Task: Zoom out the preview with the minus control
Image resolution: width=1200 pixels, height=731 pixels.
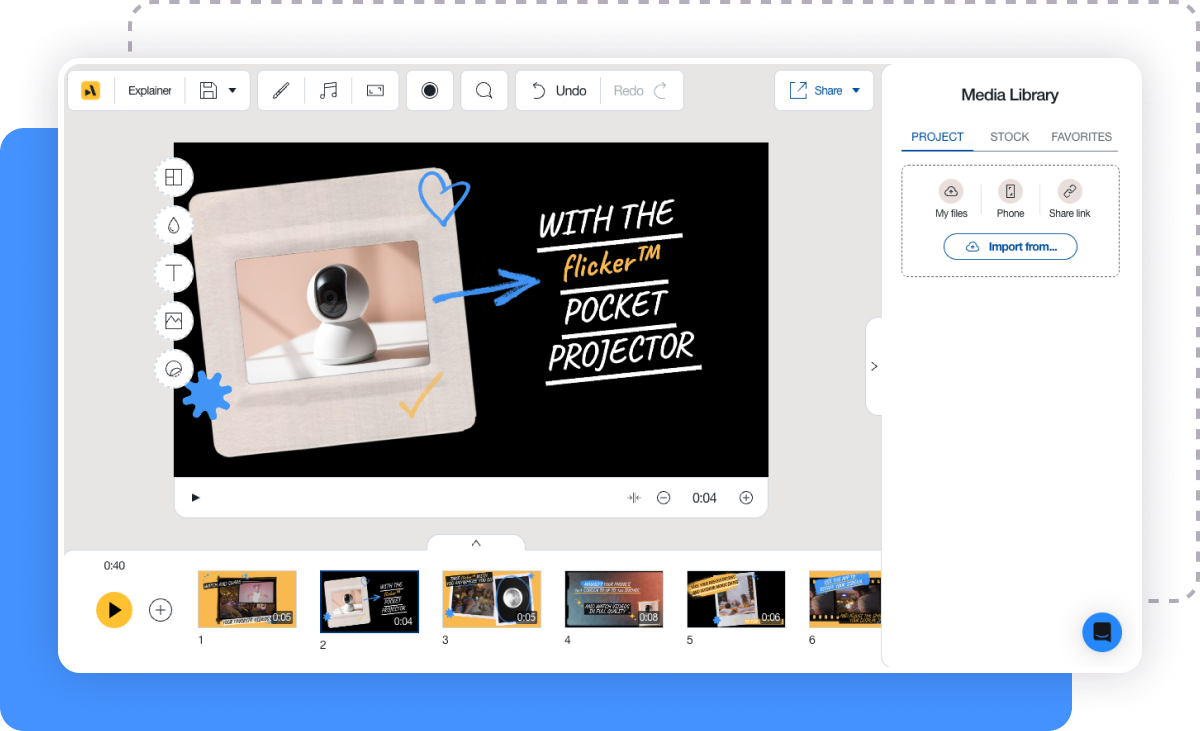Action: click(x=663, y=497)
